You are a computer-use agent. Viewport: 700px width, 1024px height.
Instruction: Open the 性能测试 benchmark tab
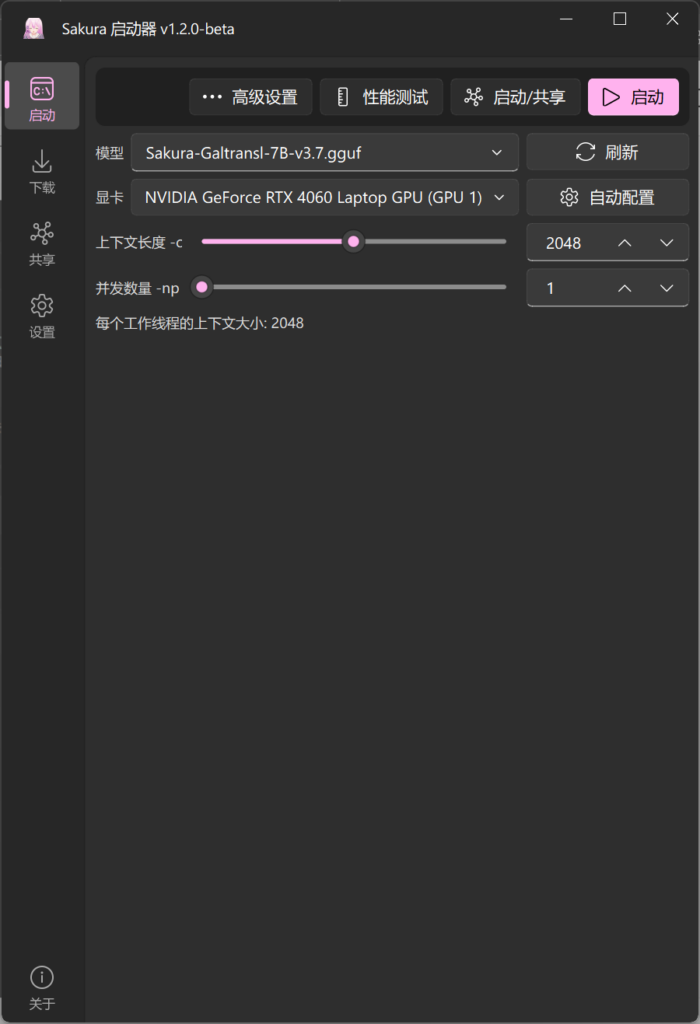381,97
